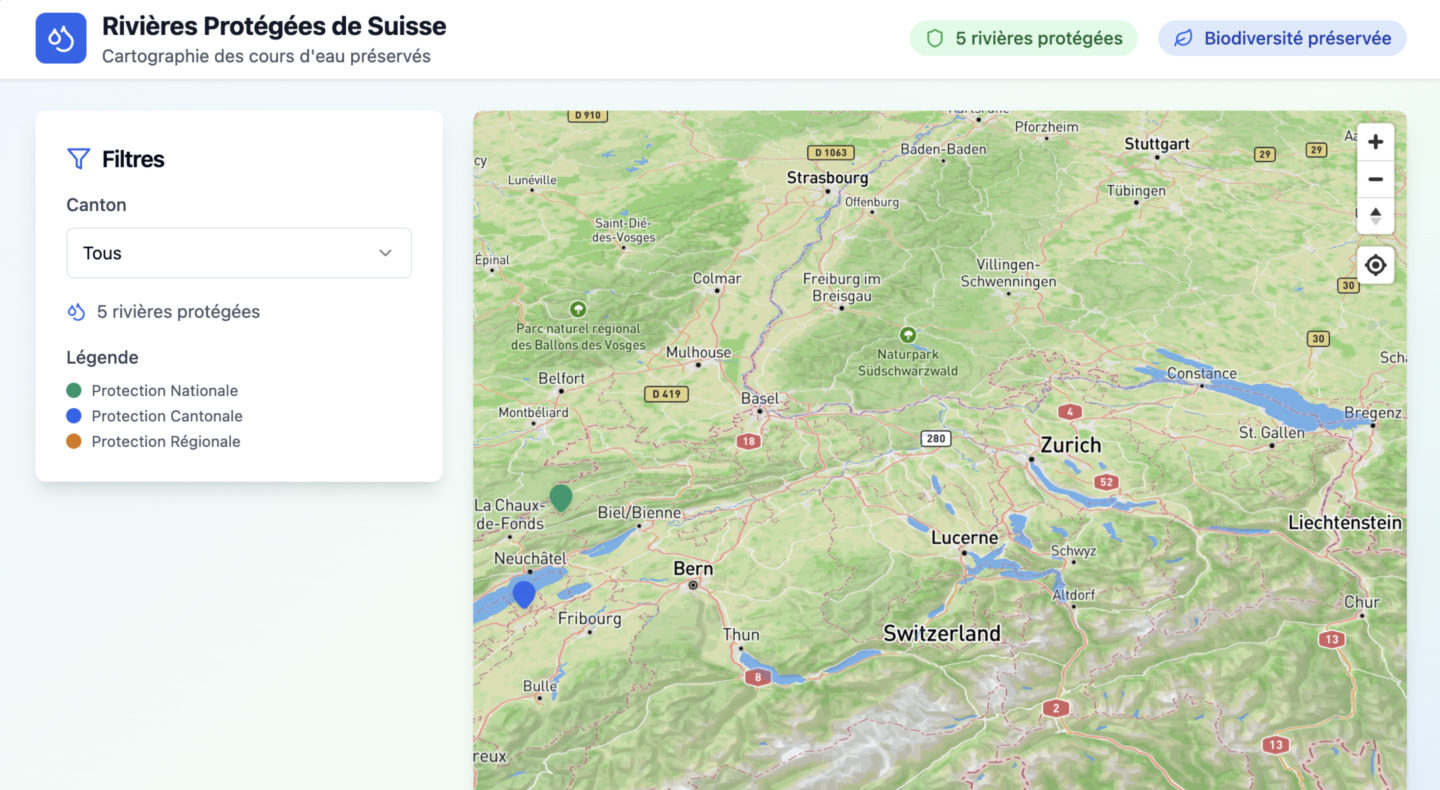Screen dimensions: 1440x790
Task: Select the blue map marker near Neuchâtel
Action: 524,594
